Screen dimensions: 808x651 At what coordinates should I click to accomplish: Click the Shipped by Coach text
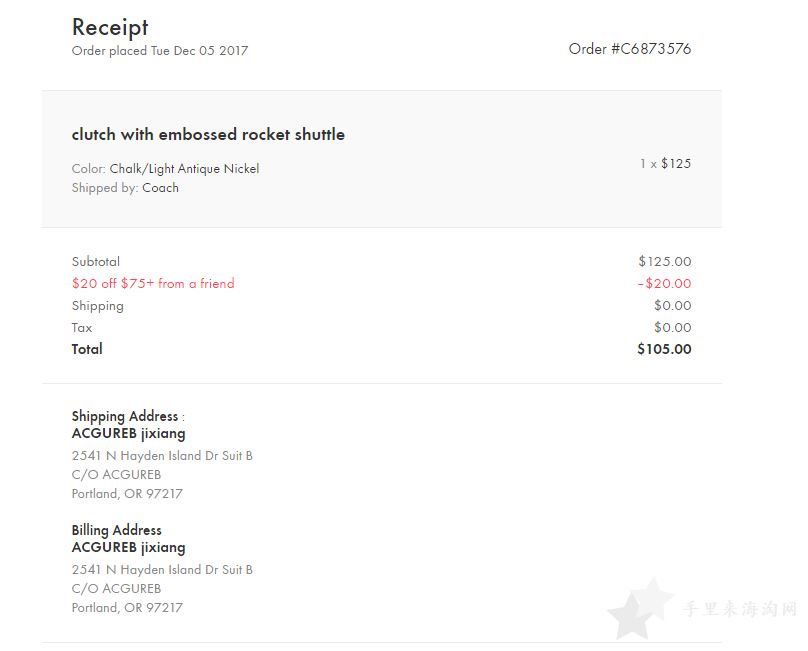coord(125,188)
